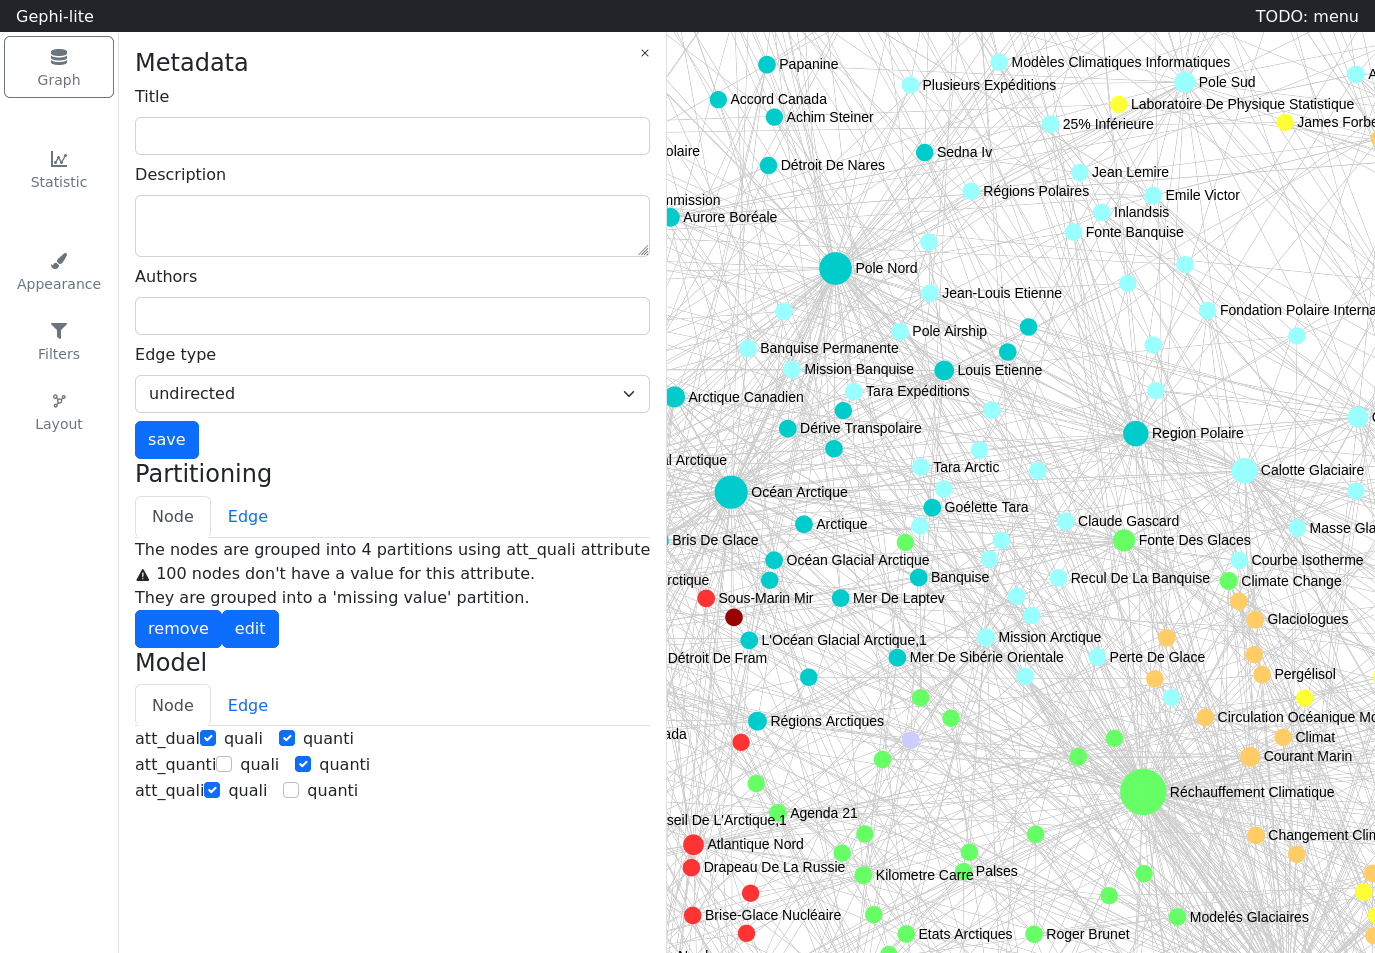Click the Jean-Louis Etienne node
Screen dimensions: 1375x953
pos(930,293)
